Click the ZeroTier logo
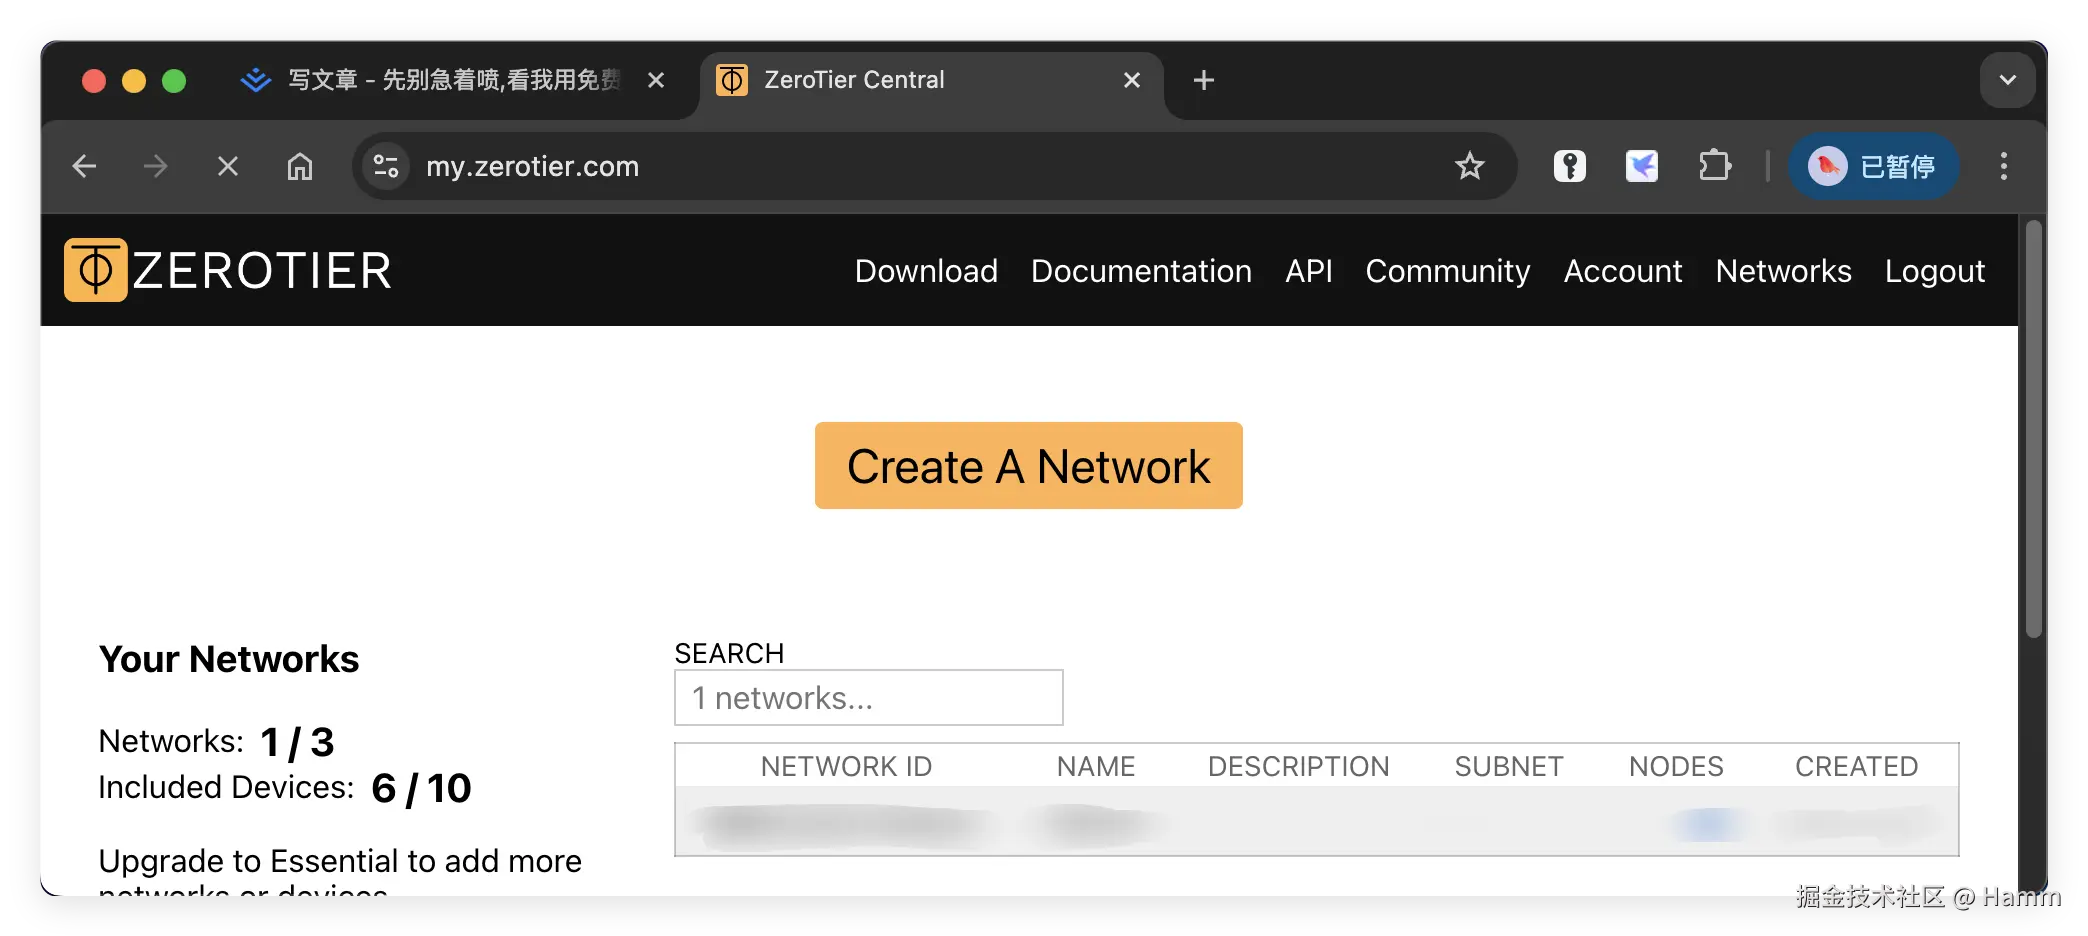 tap(228, 270)
